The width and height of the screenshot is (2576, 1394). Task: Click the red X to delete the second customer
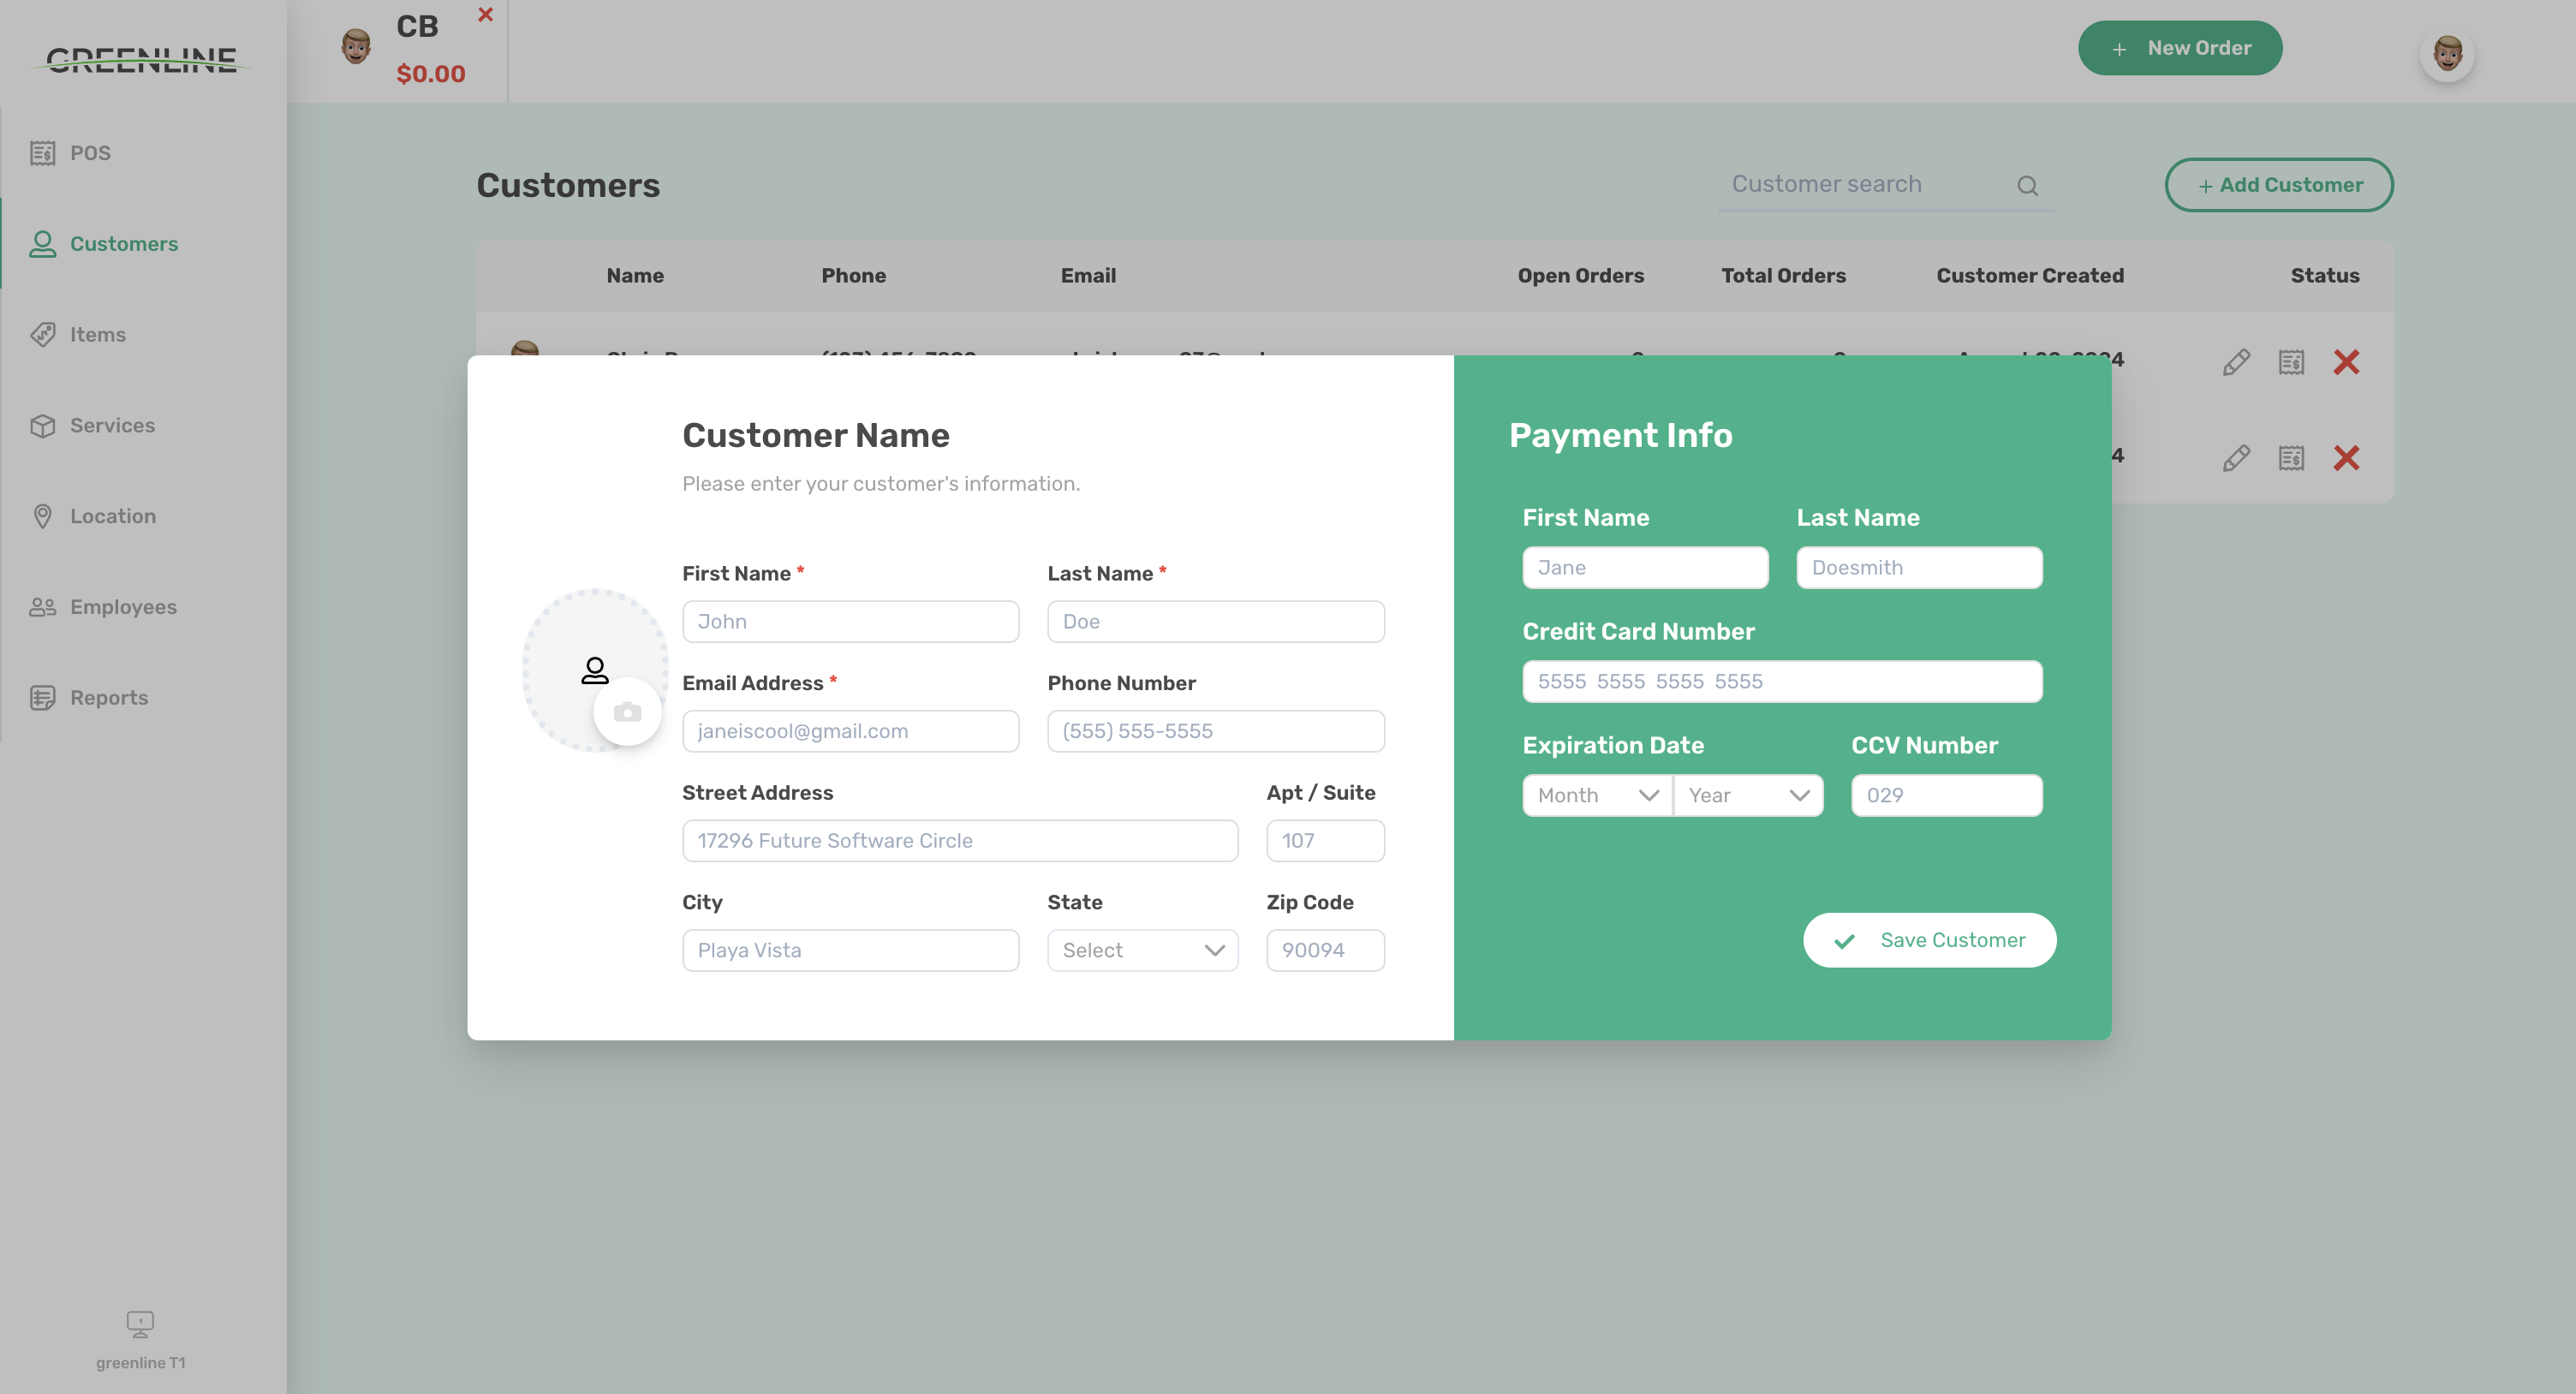tap(2347, 457)
